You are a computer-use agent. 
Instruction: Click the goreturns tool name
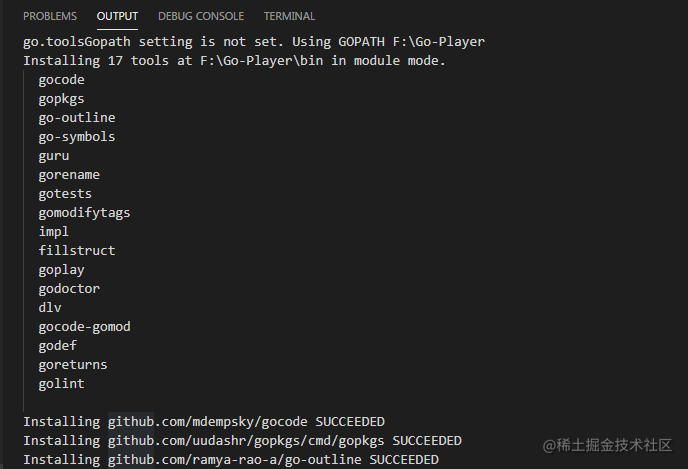73,365
